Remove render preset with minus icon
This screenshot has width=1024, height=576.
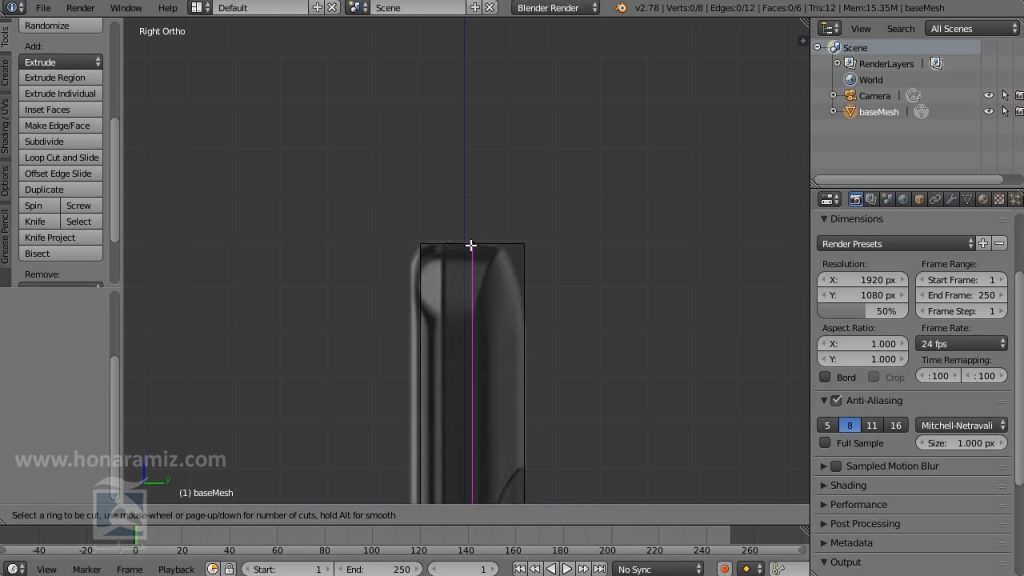coord(999,244)
